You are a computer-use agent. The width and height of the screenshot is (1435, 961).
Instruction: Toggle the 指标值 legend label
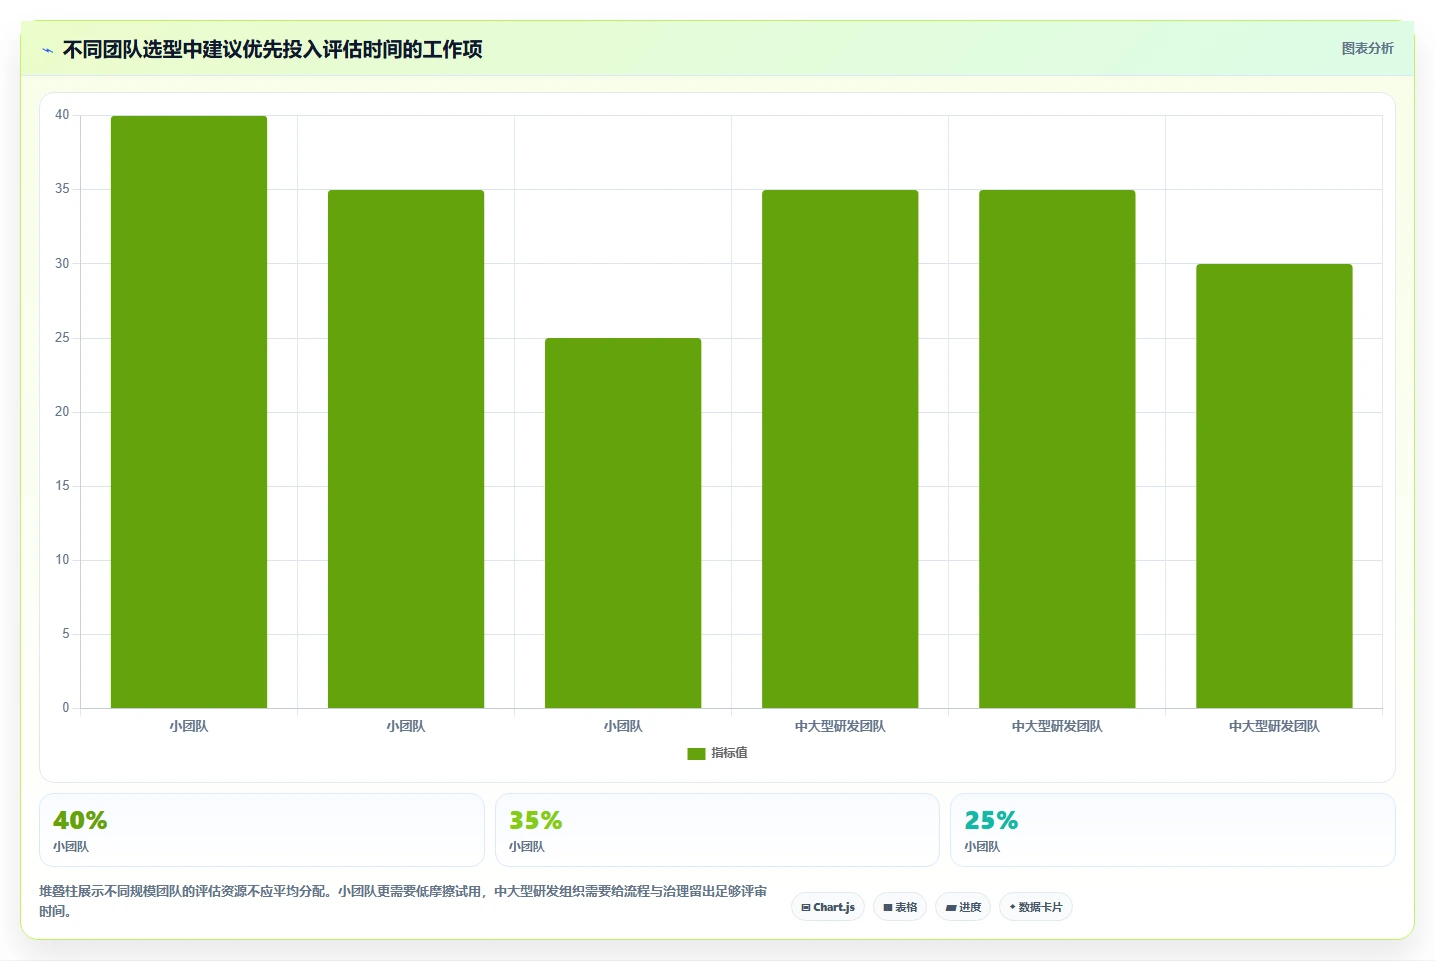pyautogui.click(x=729, y=753)
